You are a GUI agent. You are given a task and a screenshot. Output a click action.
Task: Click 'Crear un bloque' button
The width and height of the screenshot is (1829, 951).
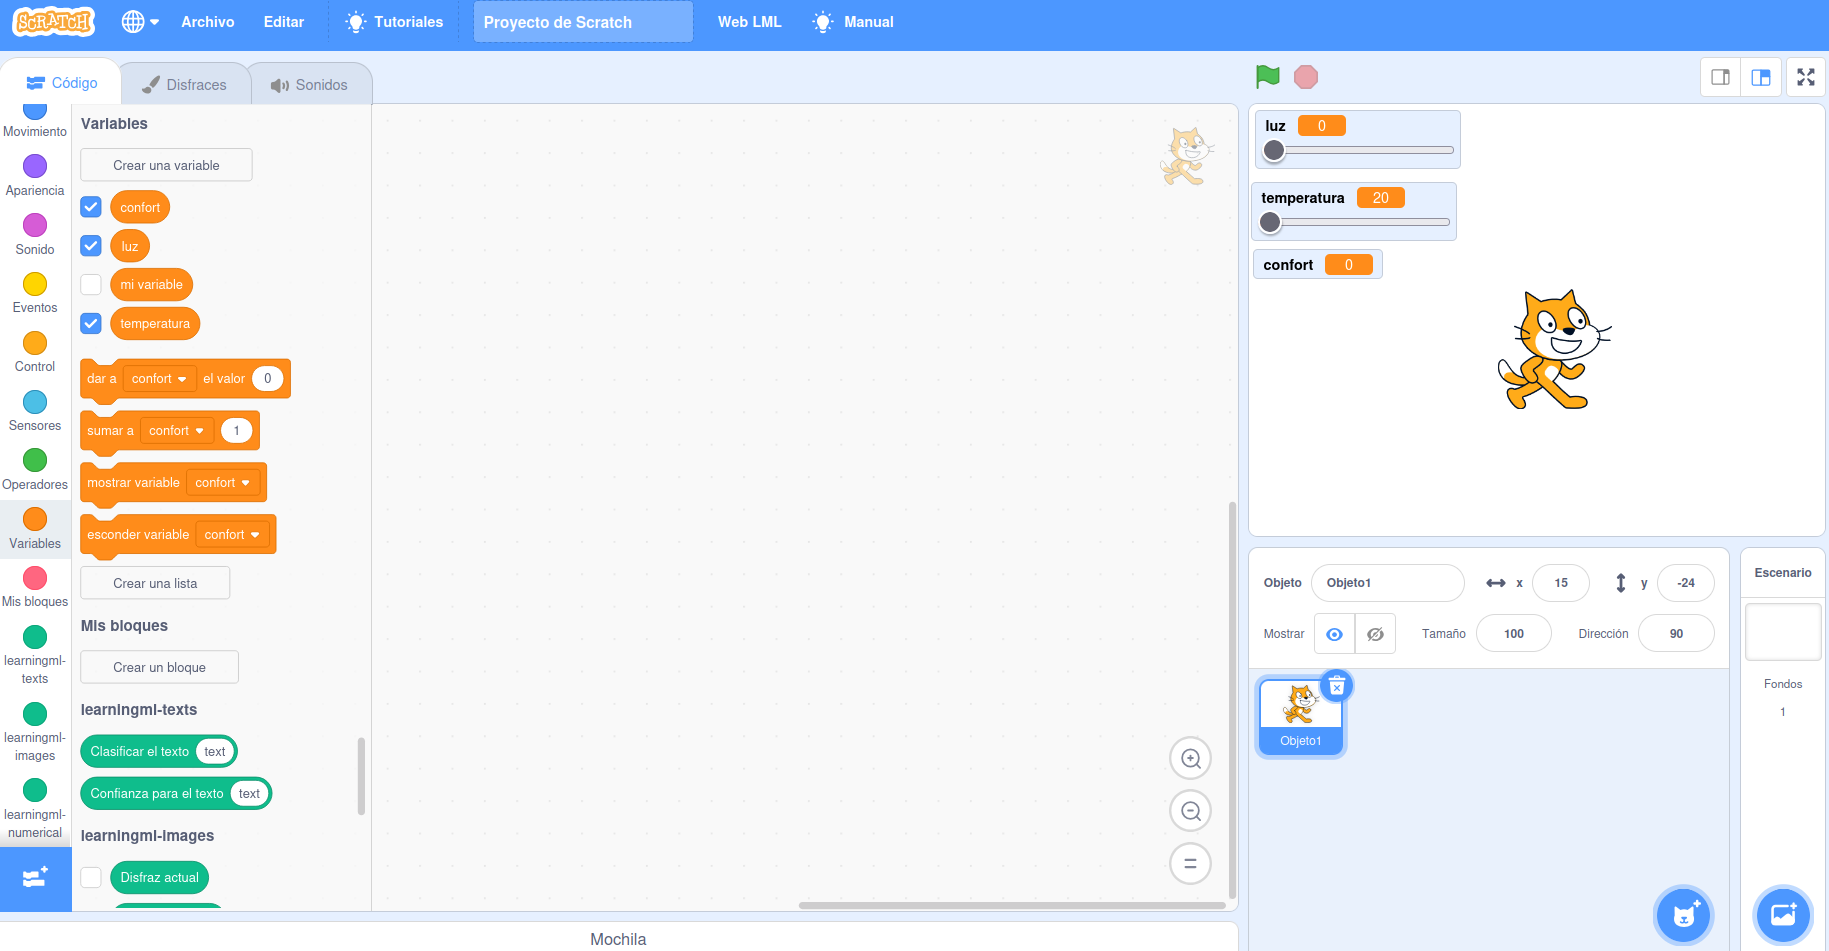pos(159,668)
